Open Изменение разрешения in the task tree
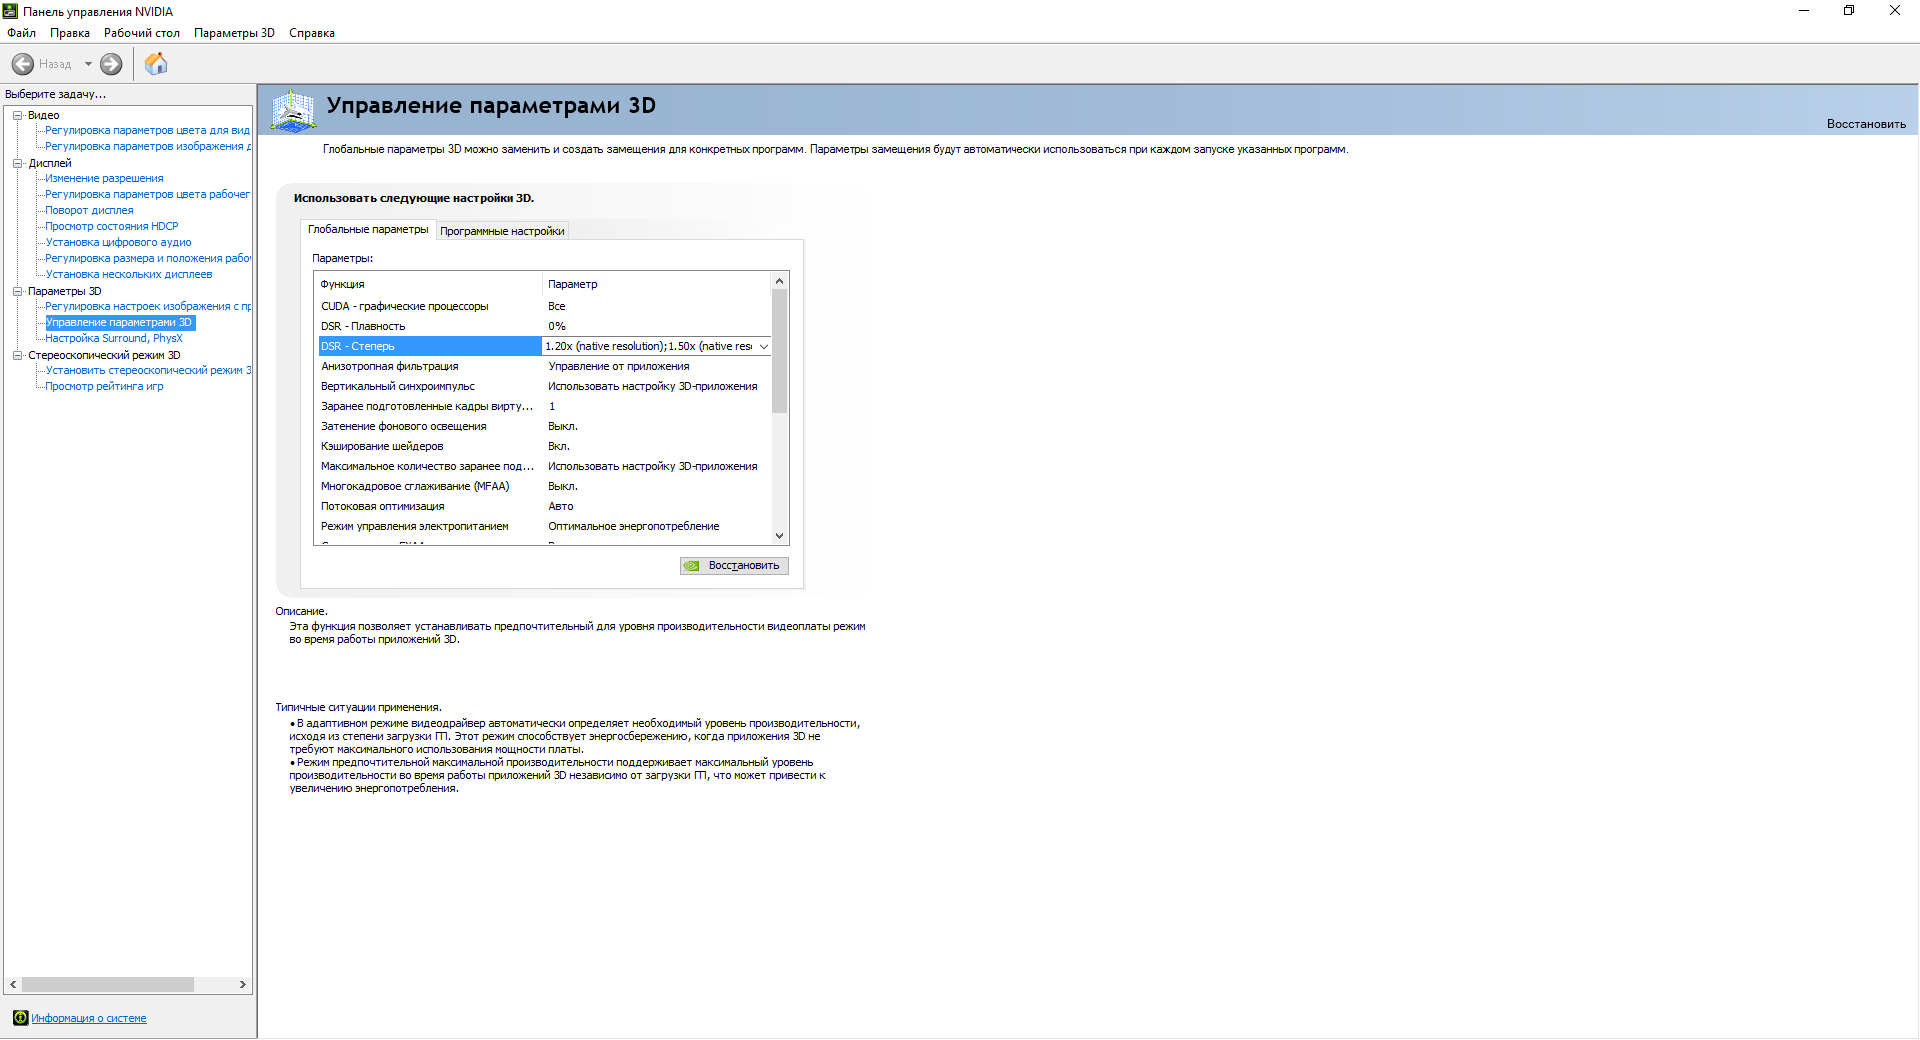The width and height of the screenshot is (1920, 1040). point(104,178)
